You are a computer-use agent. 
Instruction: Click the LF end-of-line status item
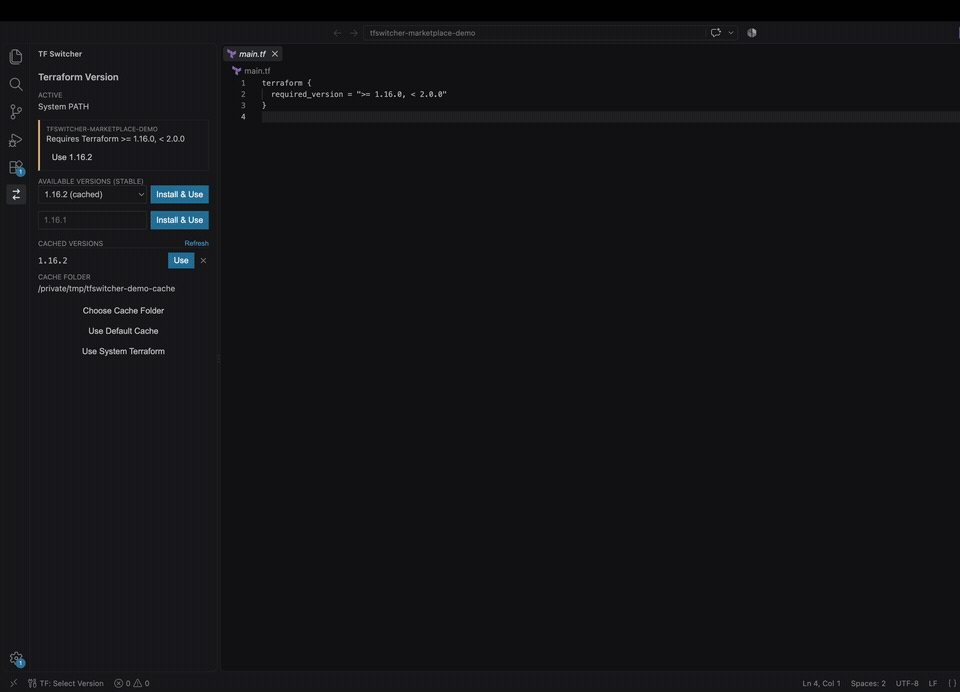932,683
